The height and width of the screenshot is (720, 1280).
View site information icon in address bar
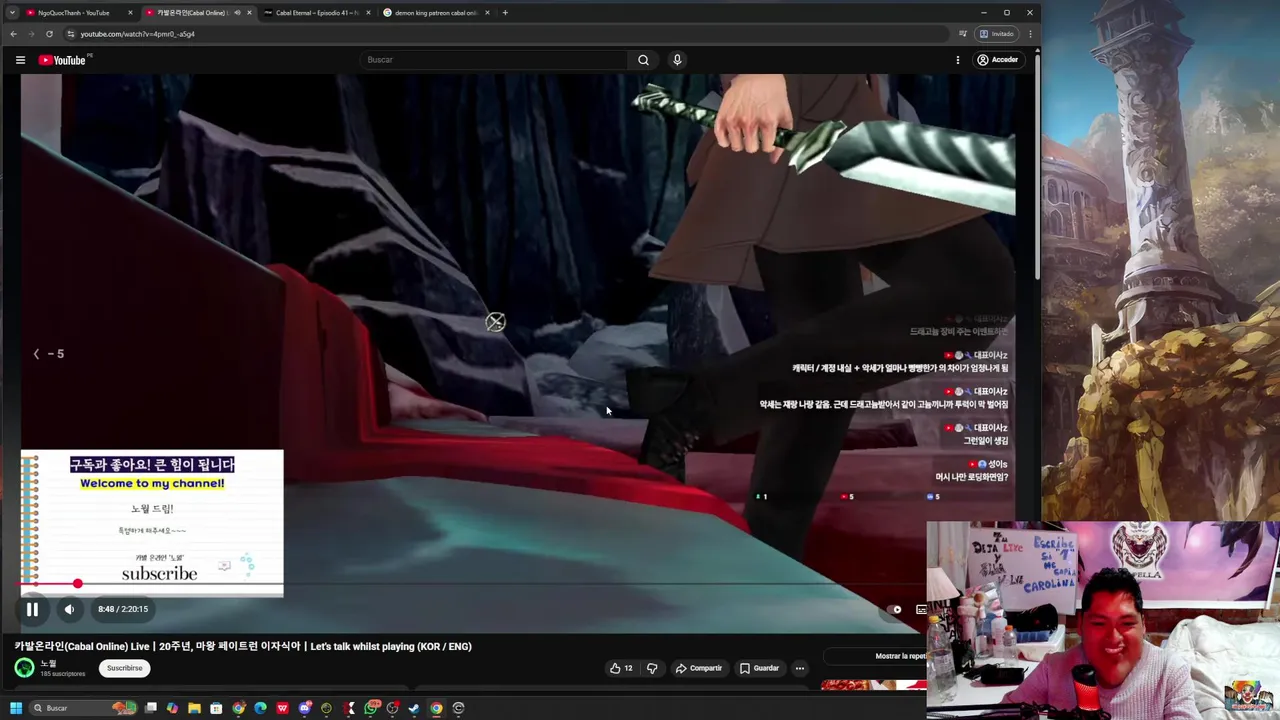pos(70,34)
